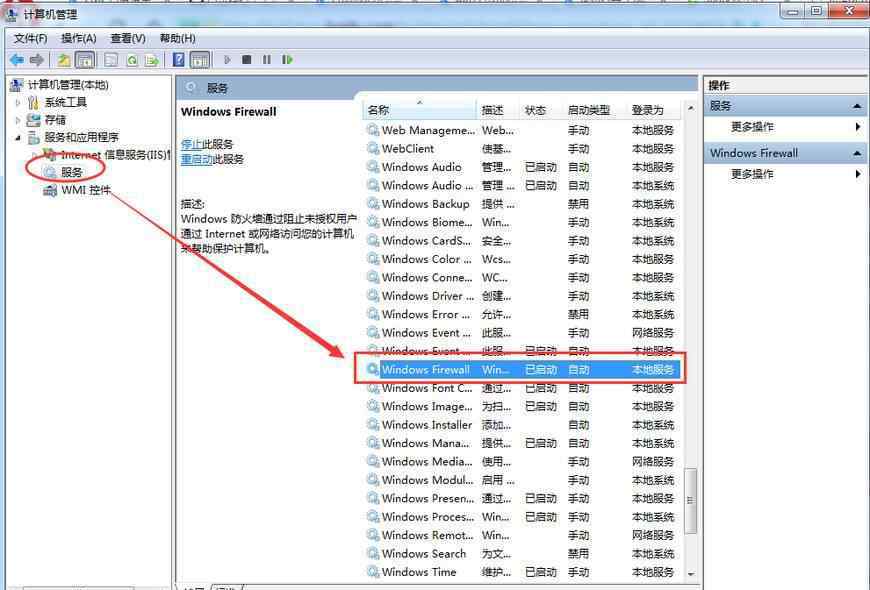Viewport: 870px width, 590px height.
Task: Open Help with the question mark icon
Action: (179, 60)
